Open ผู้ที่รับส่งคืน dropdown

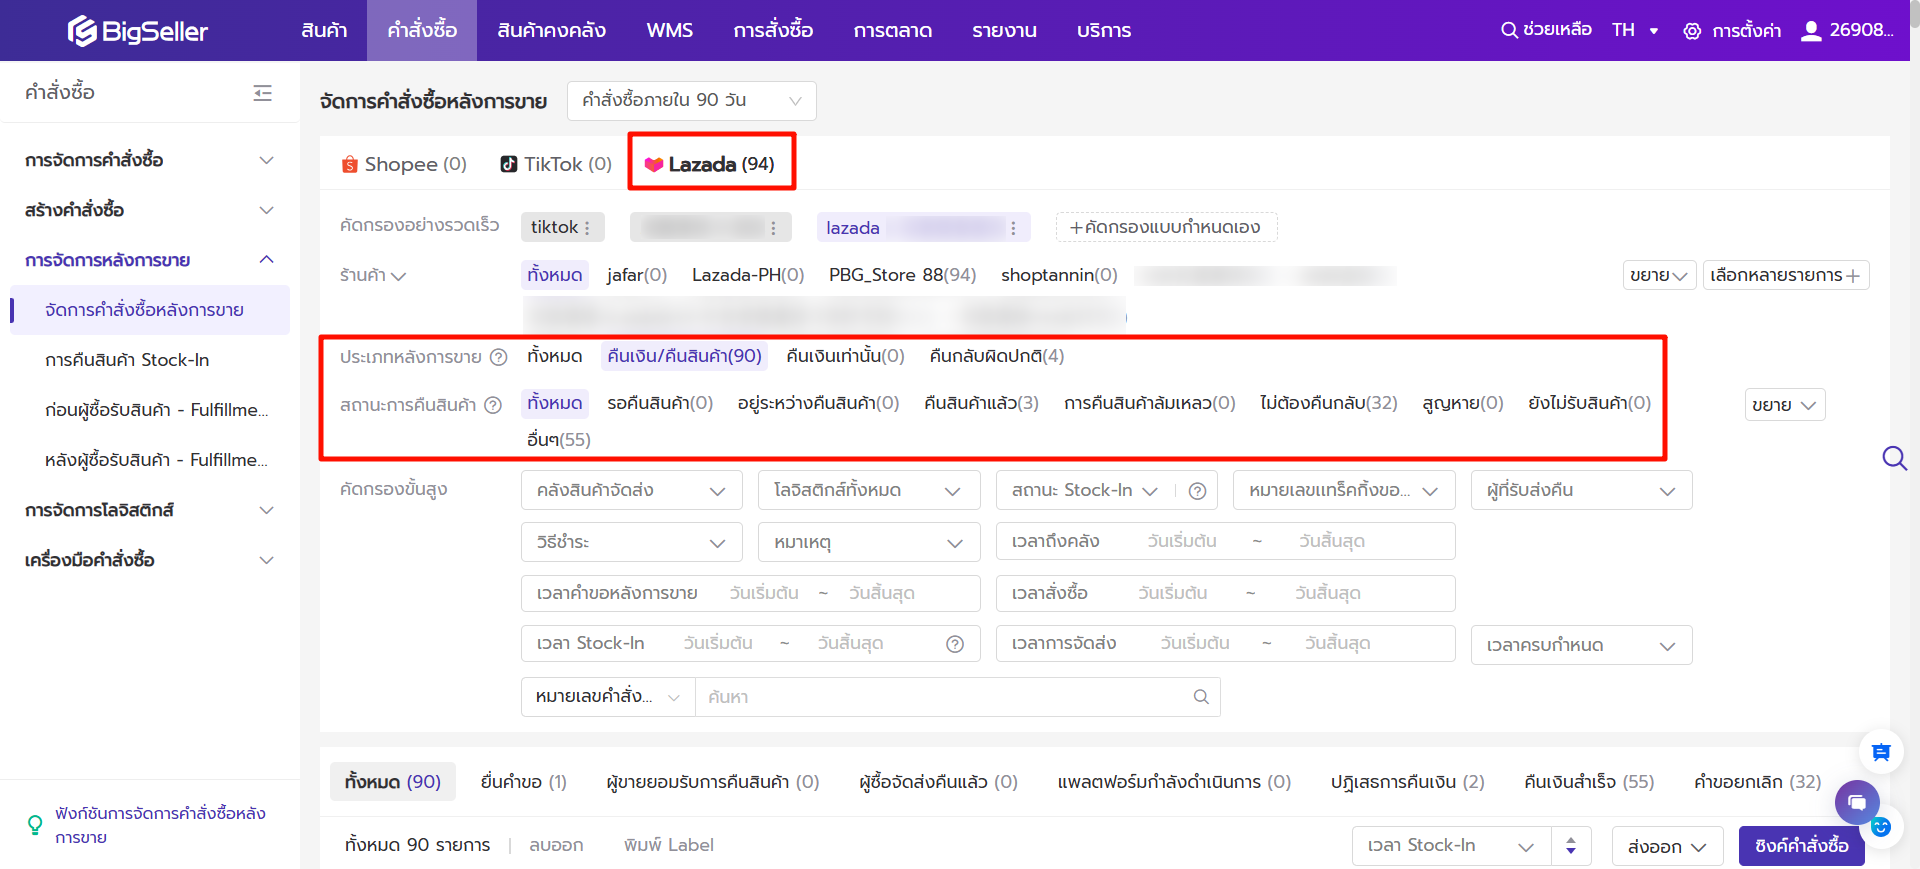coord(1581,490)
